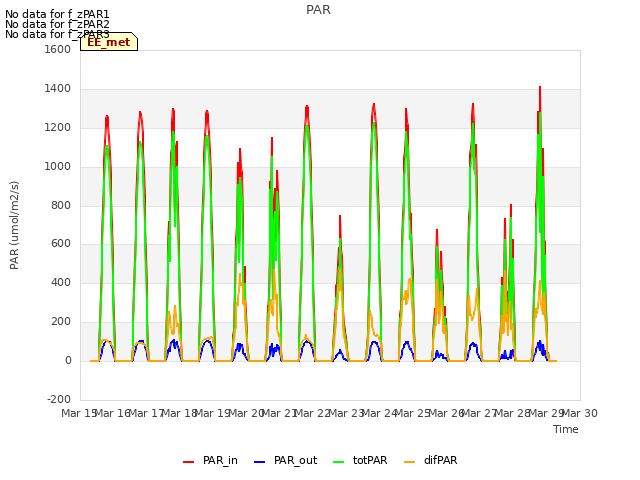The height and width of the screenshot is (480, 640).
Task: Toggle totPAR series in legend
Action: coord(360,460)
